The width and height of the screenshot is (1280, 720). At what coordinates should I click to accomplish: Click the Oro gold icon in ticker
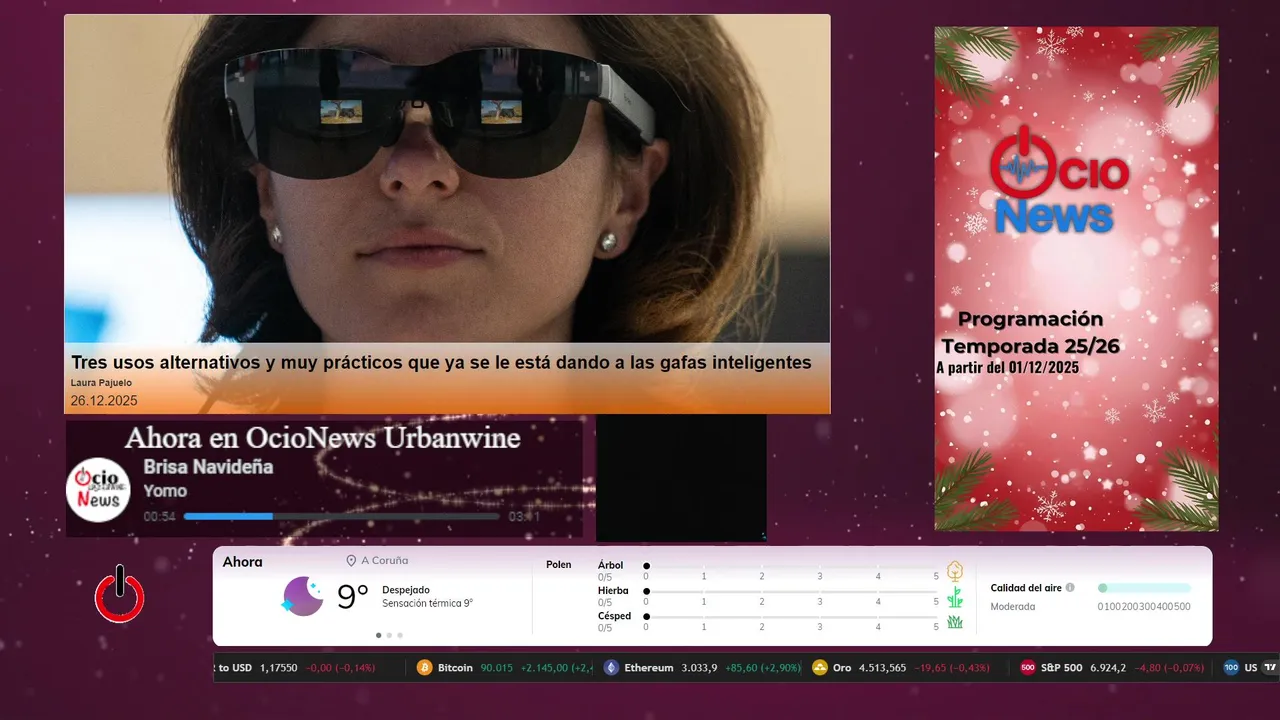pyautogui.click(x=819, y=668)
